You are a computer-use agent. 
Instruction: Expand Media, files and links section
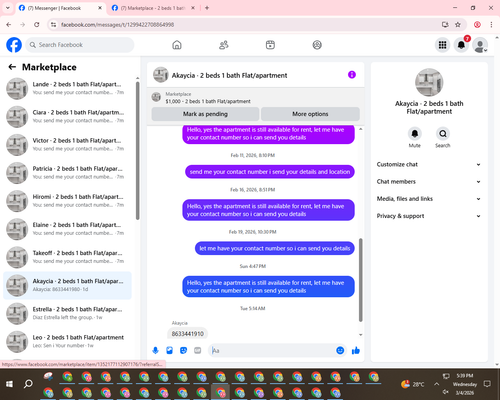click(x=429, y=199)
